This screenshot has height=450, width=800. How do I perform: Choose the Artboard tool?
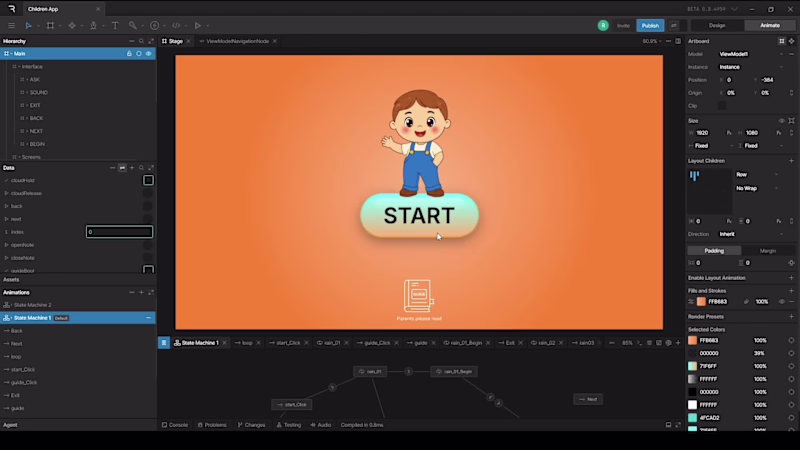click(x=50, y=26)
